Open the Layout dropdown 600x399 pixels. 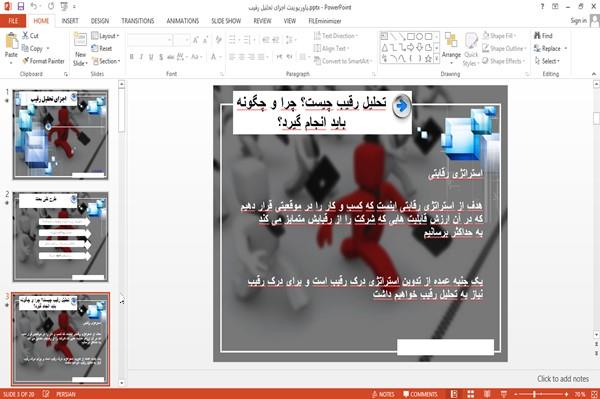tap(105, 36)
